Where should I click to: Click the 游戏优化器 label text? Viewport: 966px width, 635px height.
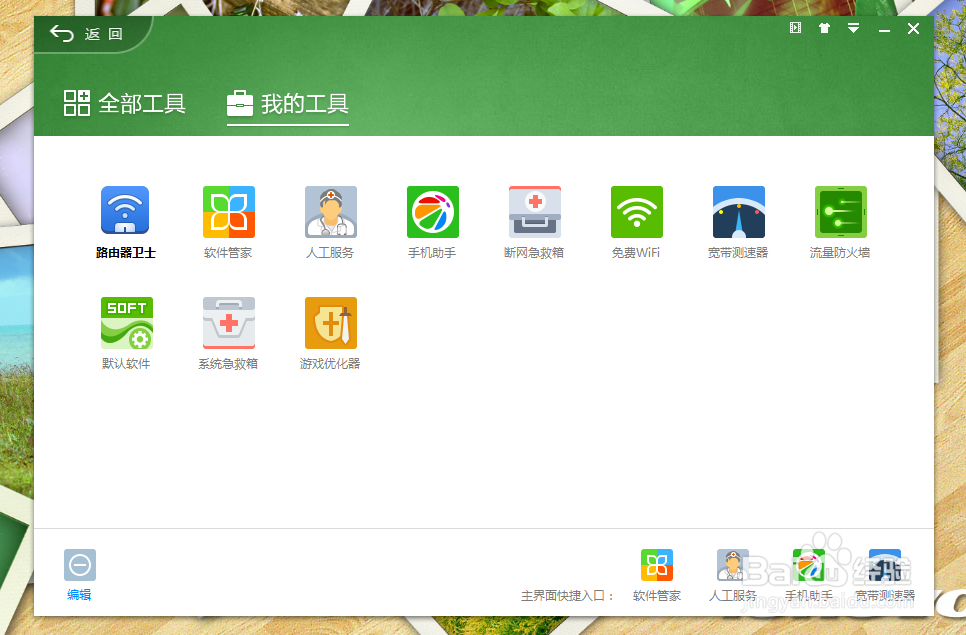(x=330, y=363)
